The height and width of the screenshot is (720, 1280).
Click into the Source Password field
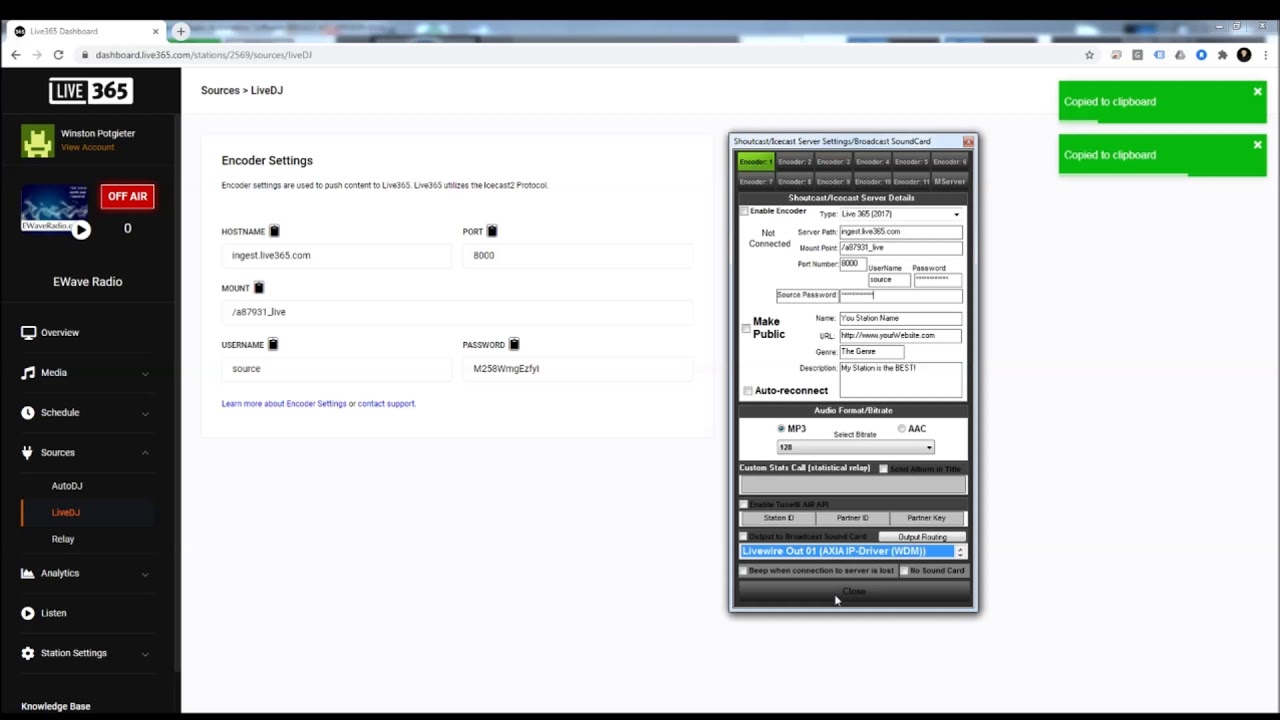[x=900, y=295]
